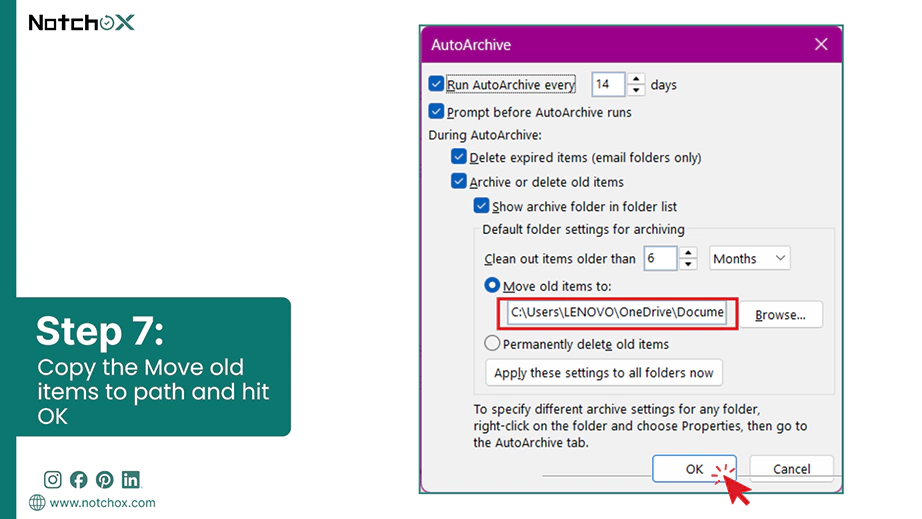
Task: Click the archive file path field
Action: click(617, 312)
